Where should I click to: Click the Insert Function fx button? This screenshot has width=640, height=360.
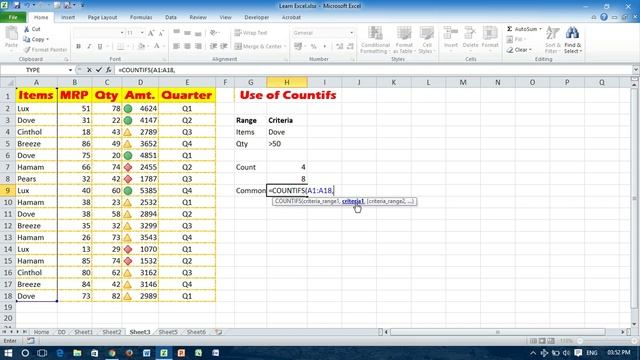109,70
